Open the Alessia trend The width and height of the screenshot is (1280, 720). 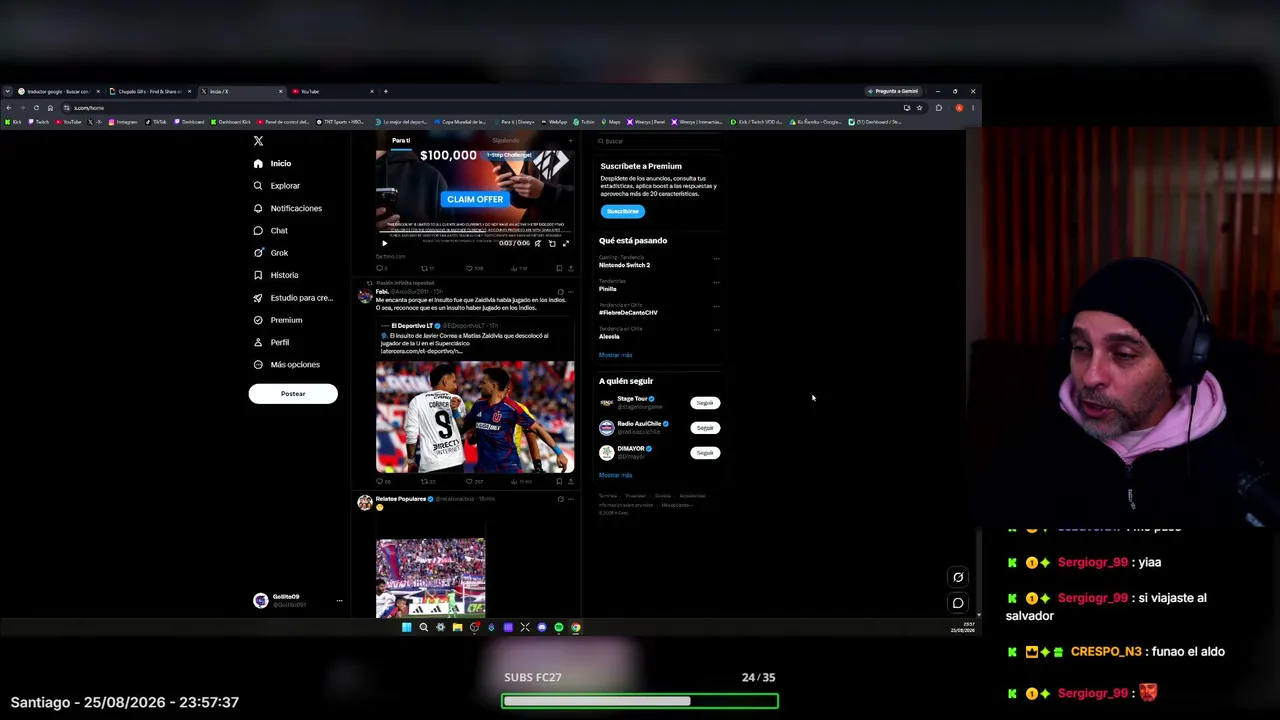(609, 337)
